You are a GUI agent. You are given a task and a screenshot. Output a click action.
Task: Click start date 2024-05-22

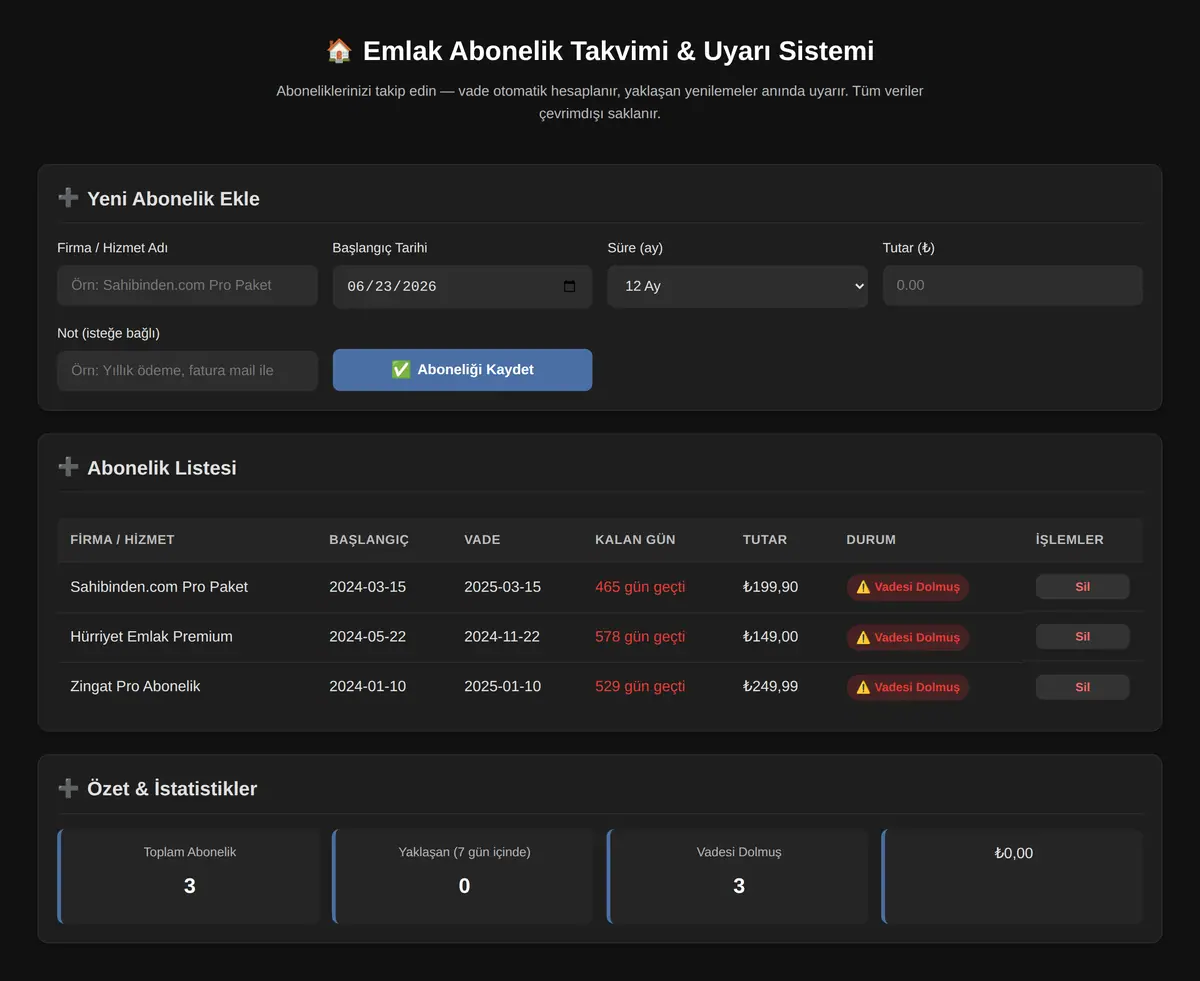[x=367, y=637]
